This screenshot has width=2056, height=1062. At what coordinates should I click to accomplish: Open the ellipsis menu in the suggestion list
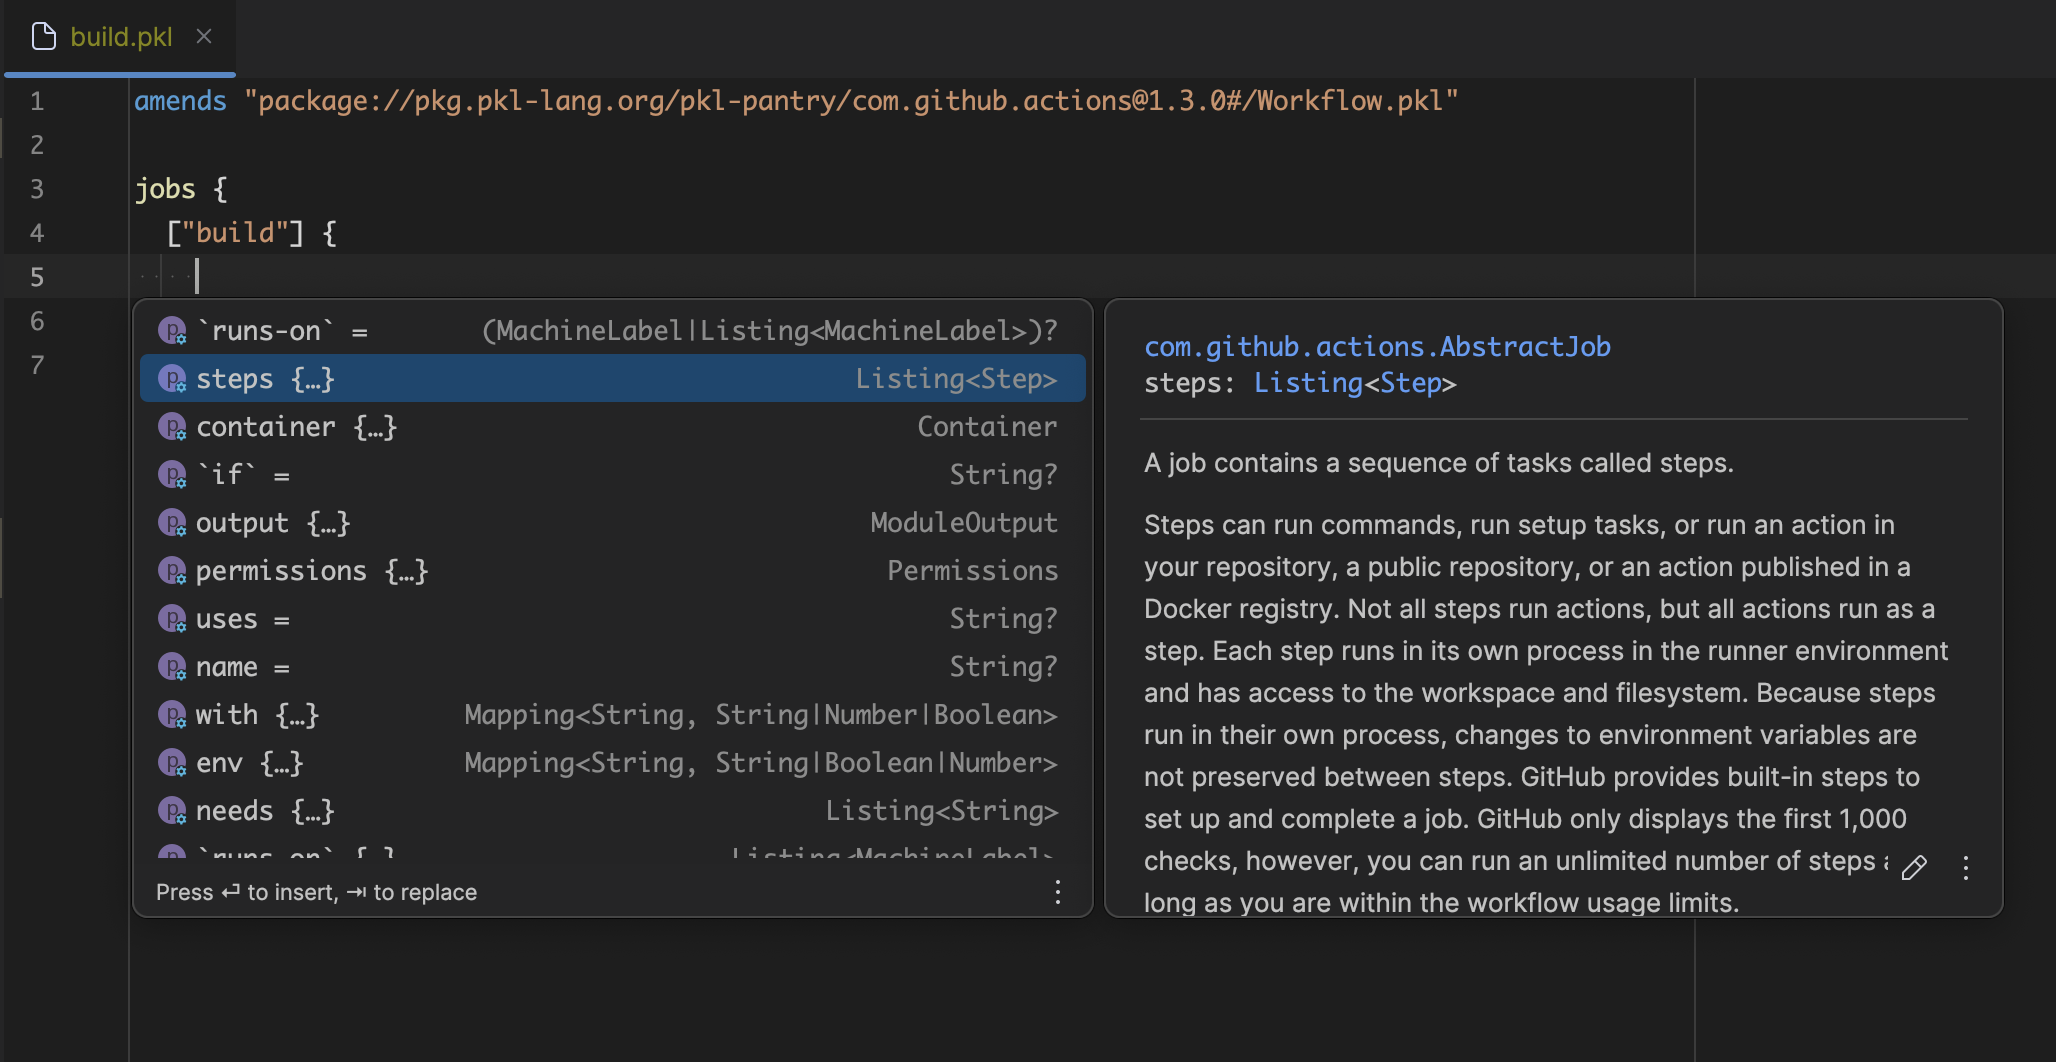coord(1058,892)
